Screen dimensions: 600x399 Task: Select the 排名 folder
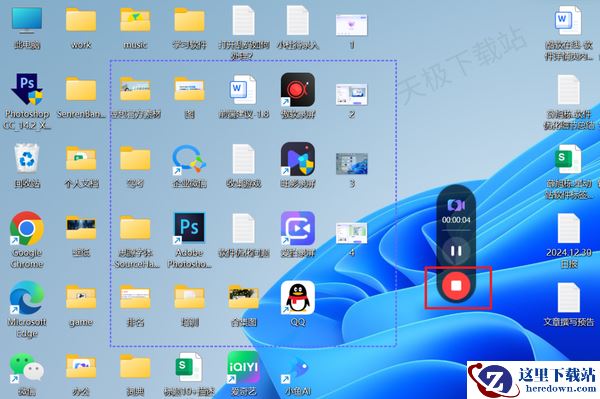pyautogui.click(x=135, y=297)
